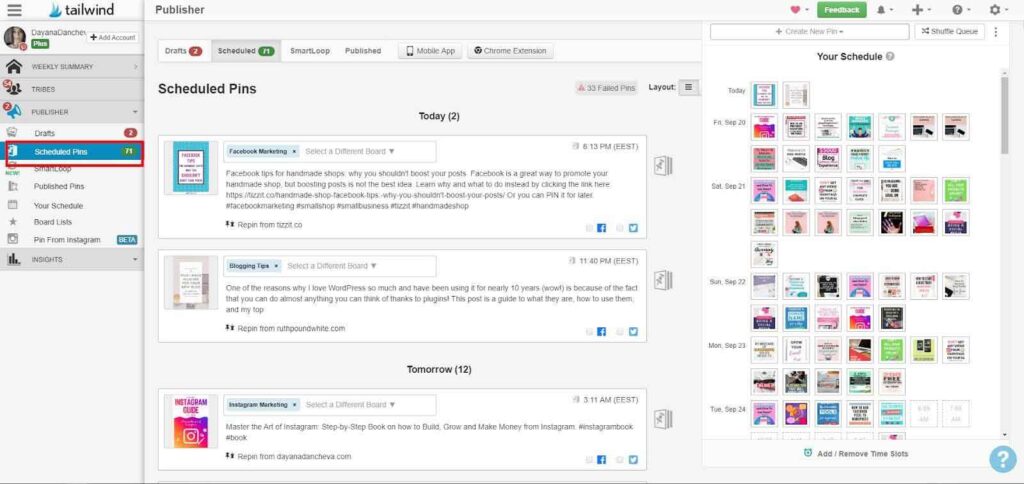1024x484 pixels.
Task: Click the first Today thumbnail in schedule
Action: pos(764,95)
